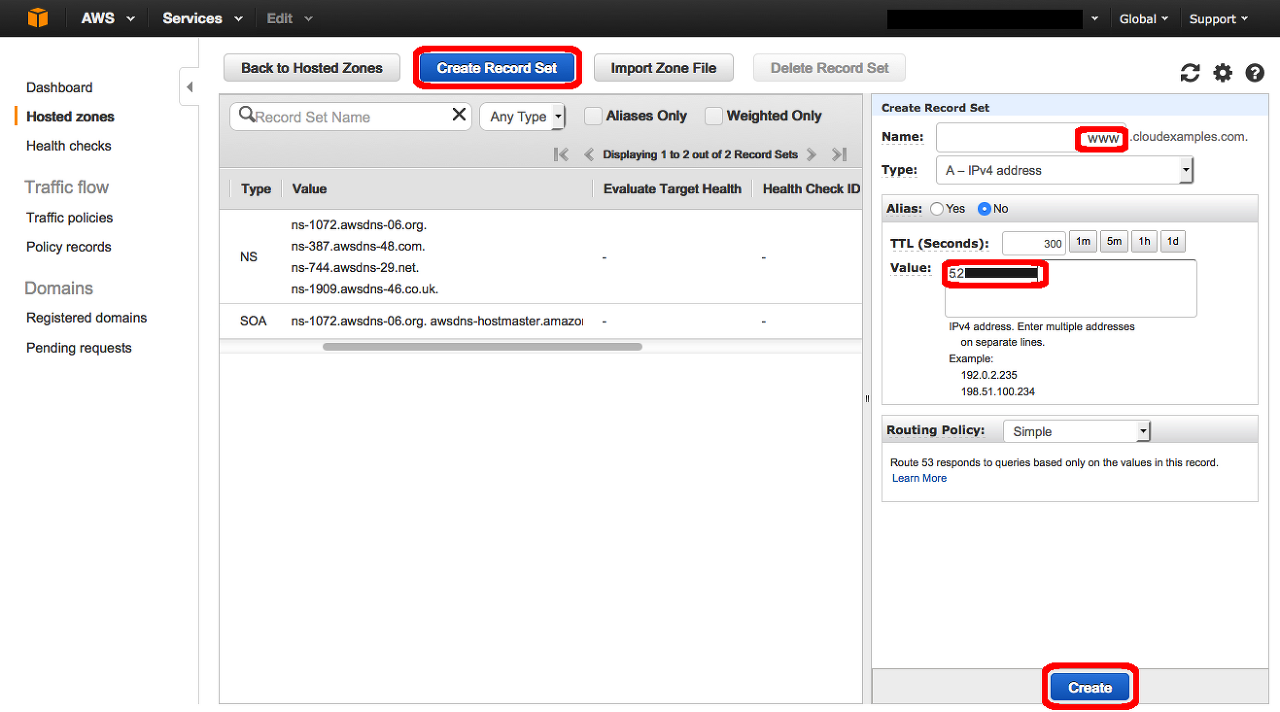The width and height of the screenshot is (1280, 712).
Task: Collapse the left navigation panel arrow
Action: coord(190,87)
